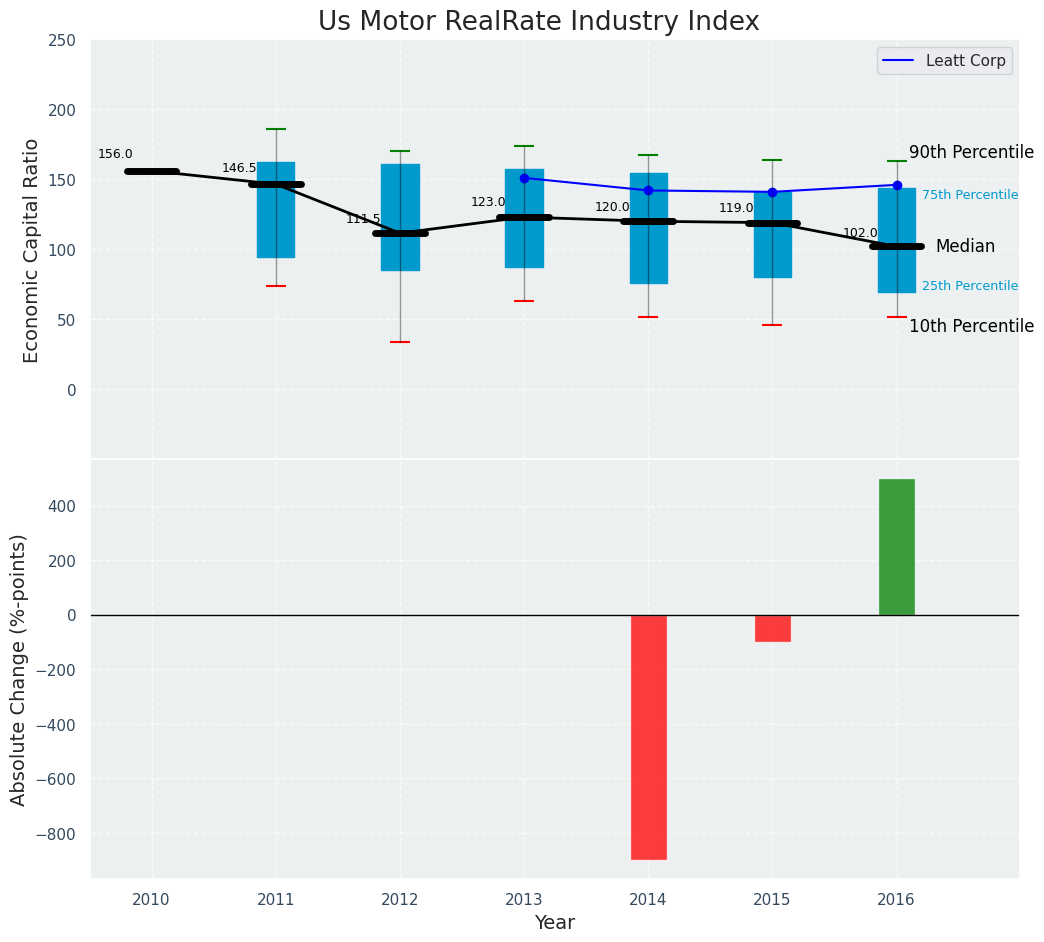Click the chart title text
This screenshot has width=1044, height=942.
(538, 21)
